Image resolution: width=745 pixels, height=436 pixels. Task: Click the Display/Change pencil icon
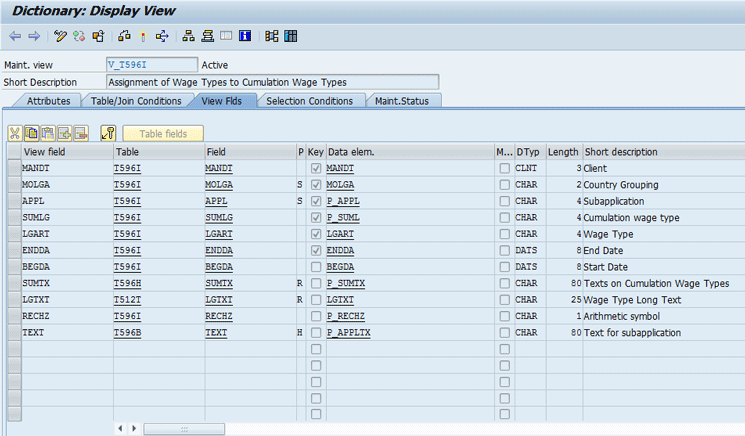tap(61, 37)
